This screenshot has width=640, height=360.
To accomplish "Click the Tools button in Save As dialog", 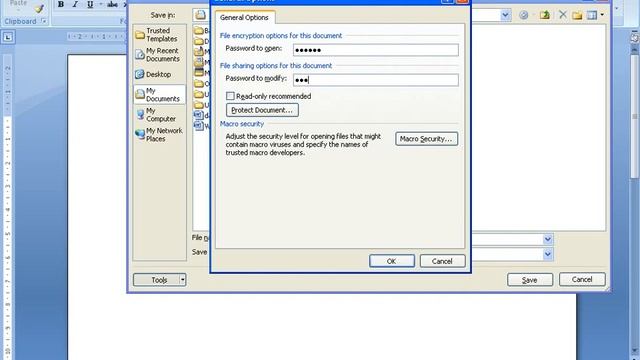I will tap(159, 280).
